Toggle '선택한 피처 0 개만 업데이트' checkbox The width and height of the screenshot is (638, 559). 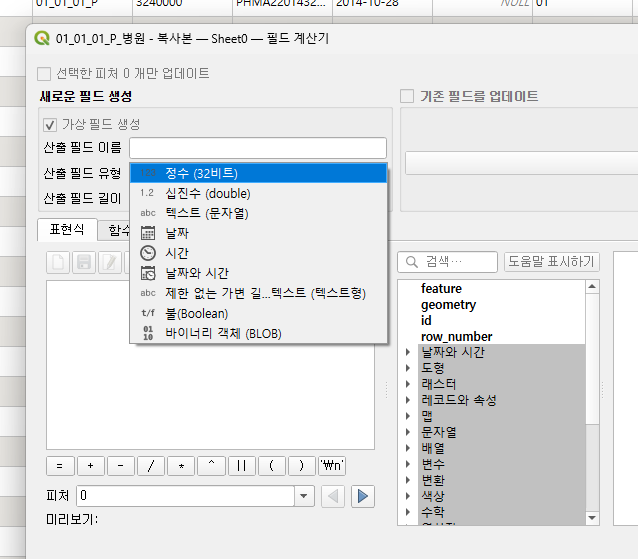point(44,74)
